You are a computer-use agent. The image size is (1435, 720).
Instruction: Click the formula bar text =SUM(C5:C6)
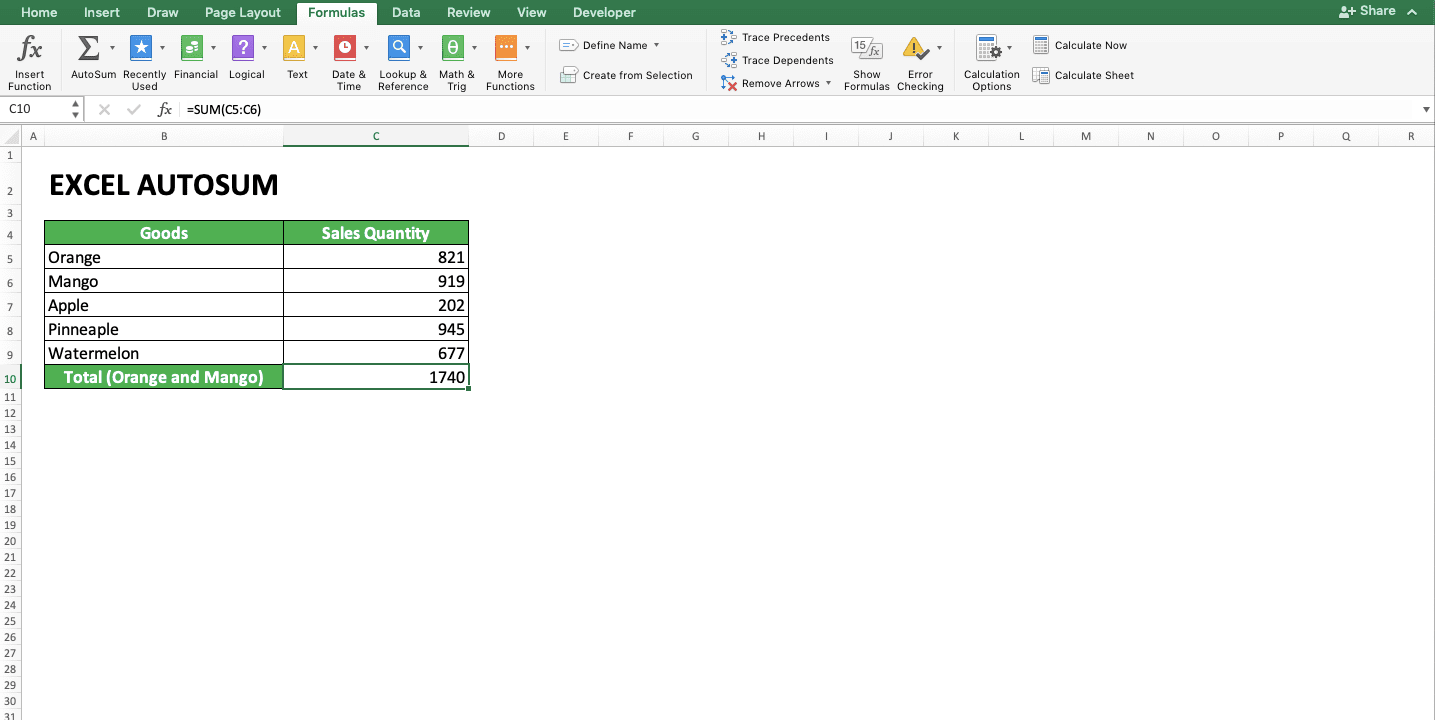pos(223,110)
